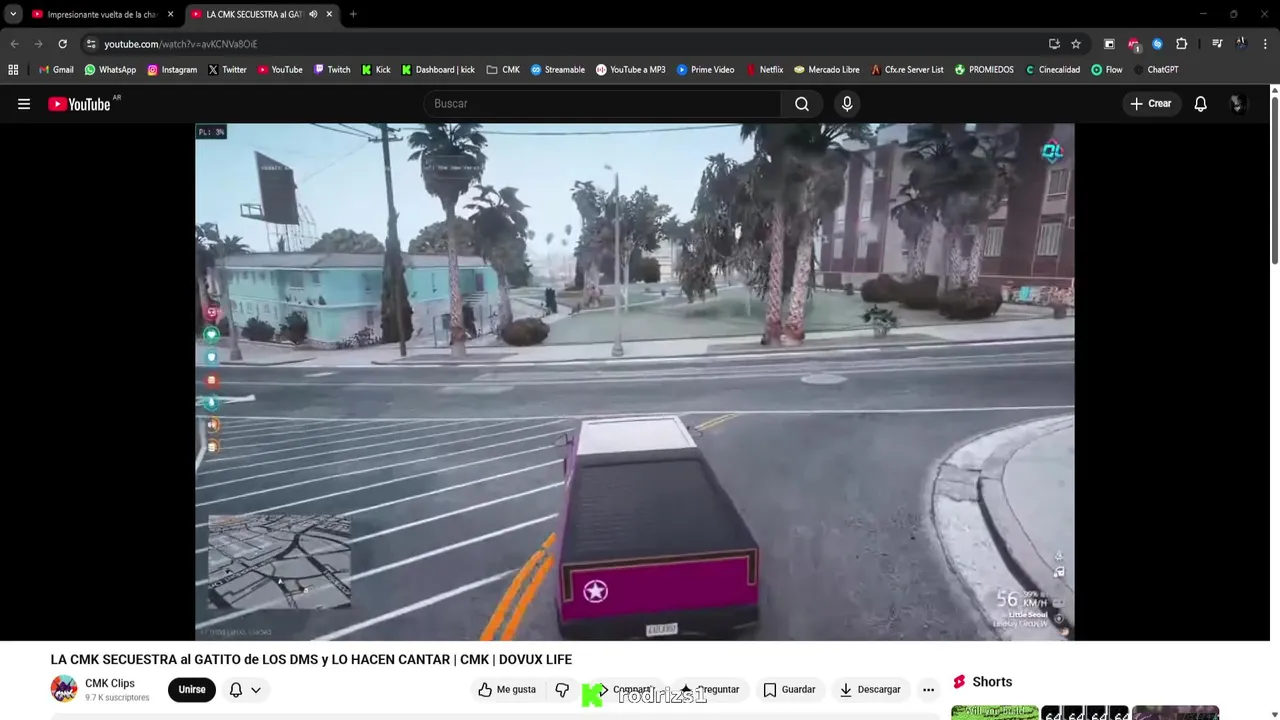Viewport: 1280px width, 720px height.
Task: Open the apps grid in bookmarks bar
Action: point(13,70)
